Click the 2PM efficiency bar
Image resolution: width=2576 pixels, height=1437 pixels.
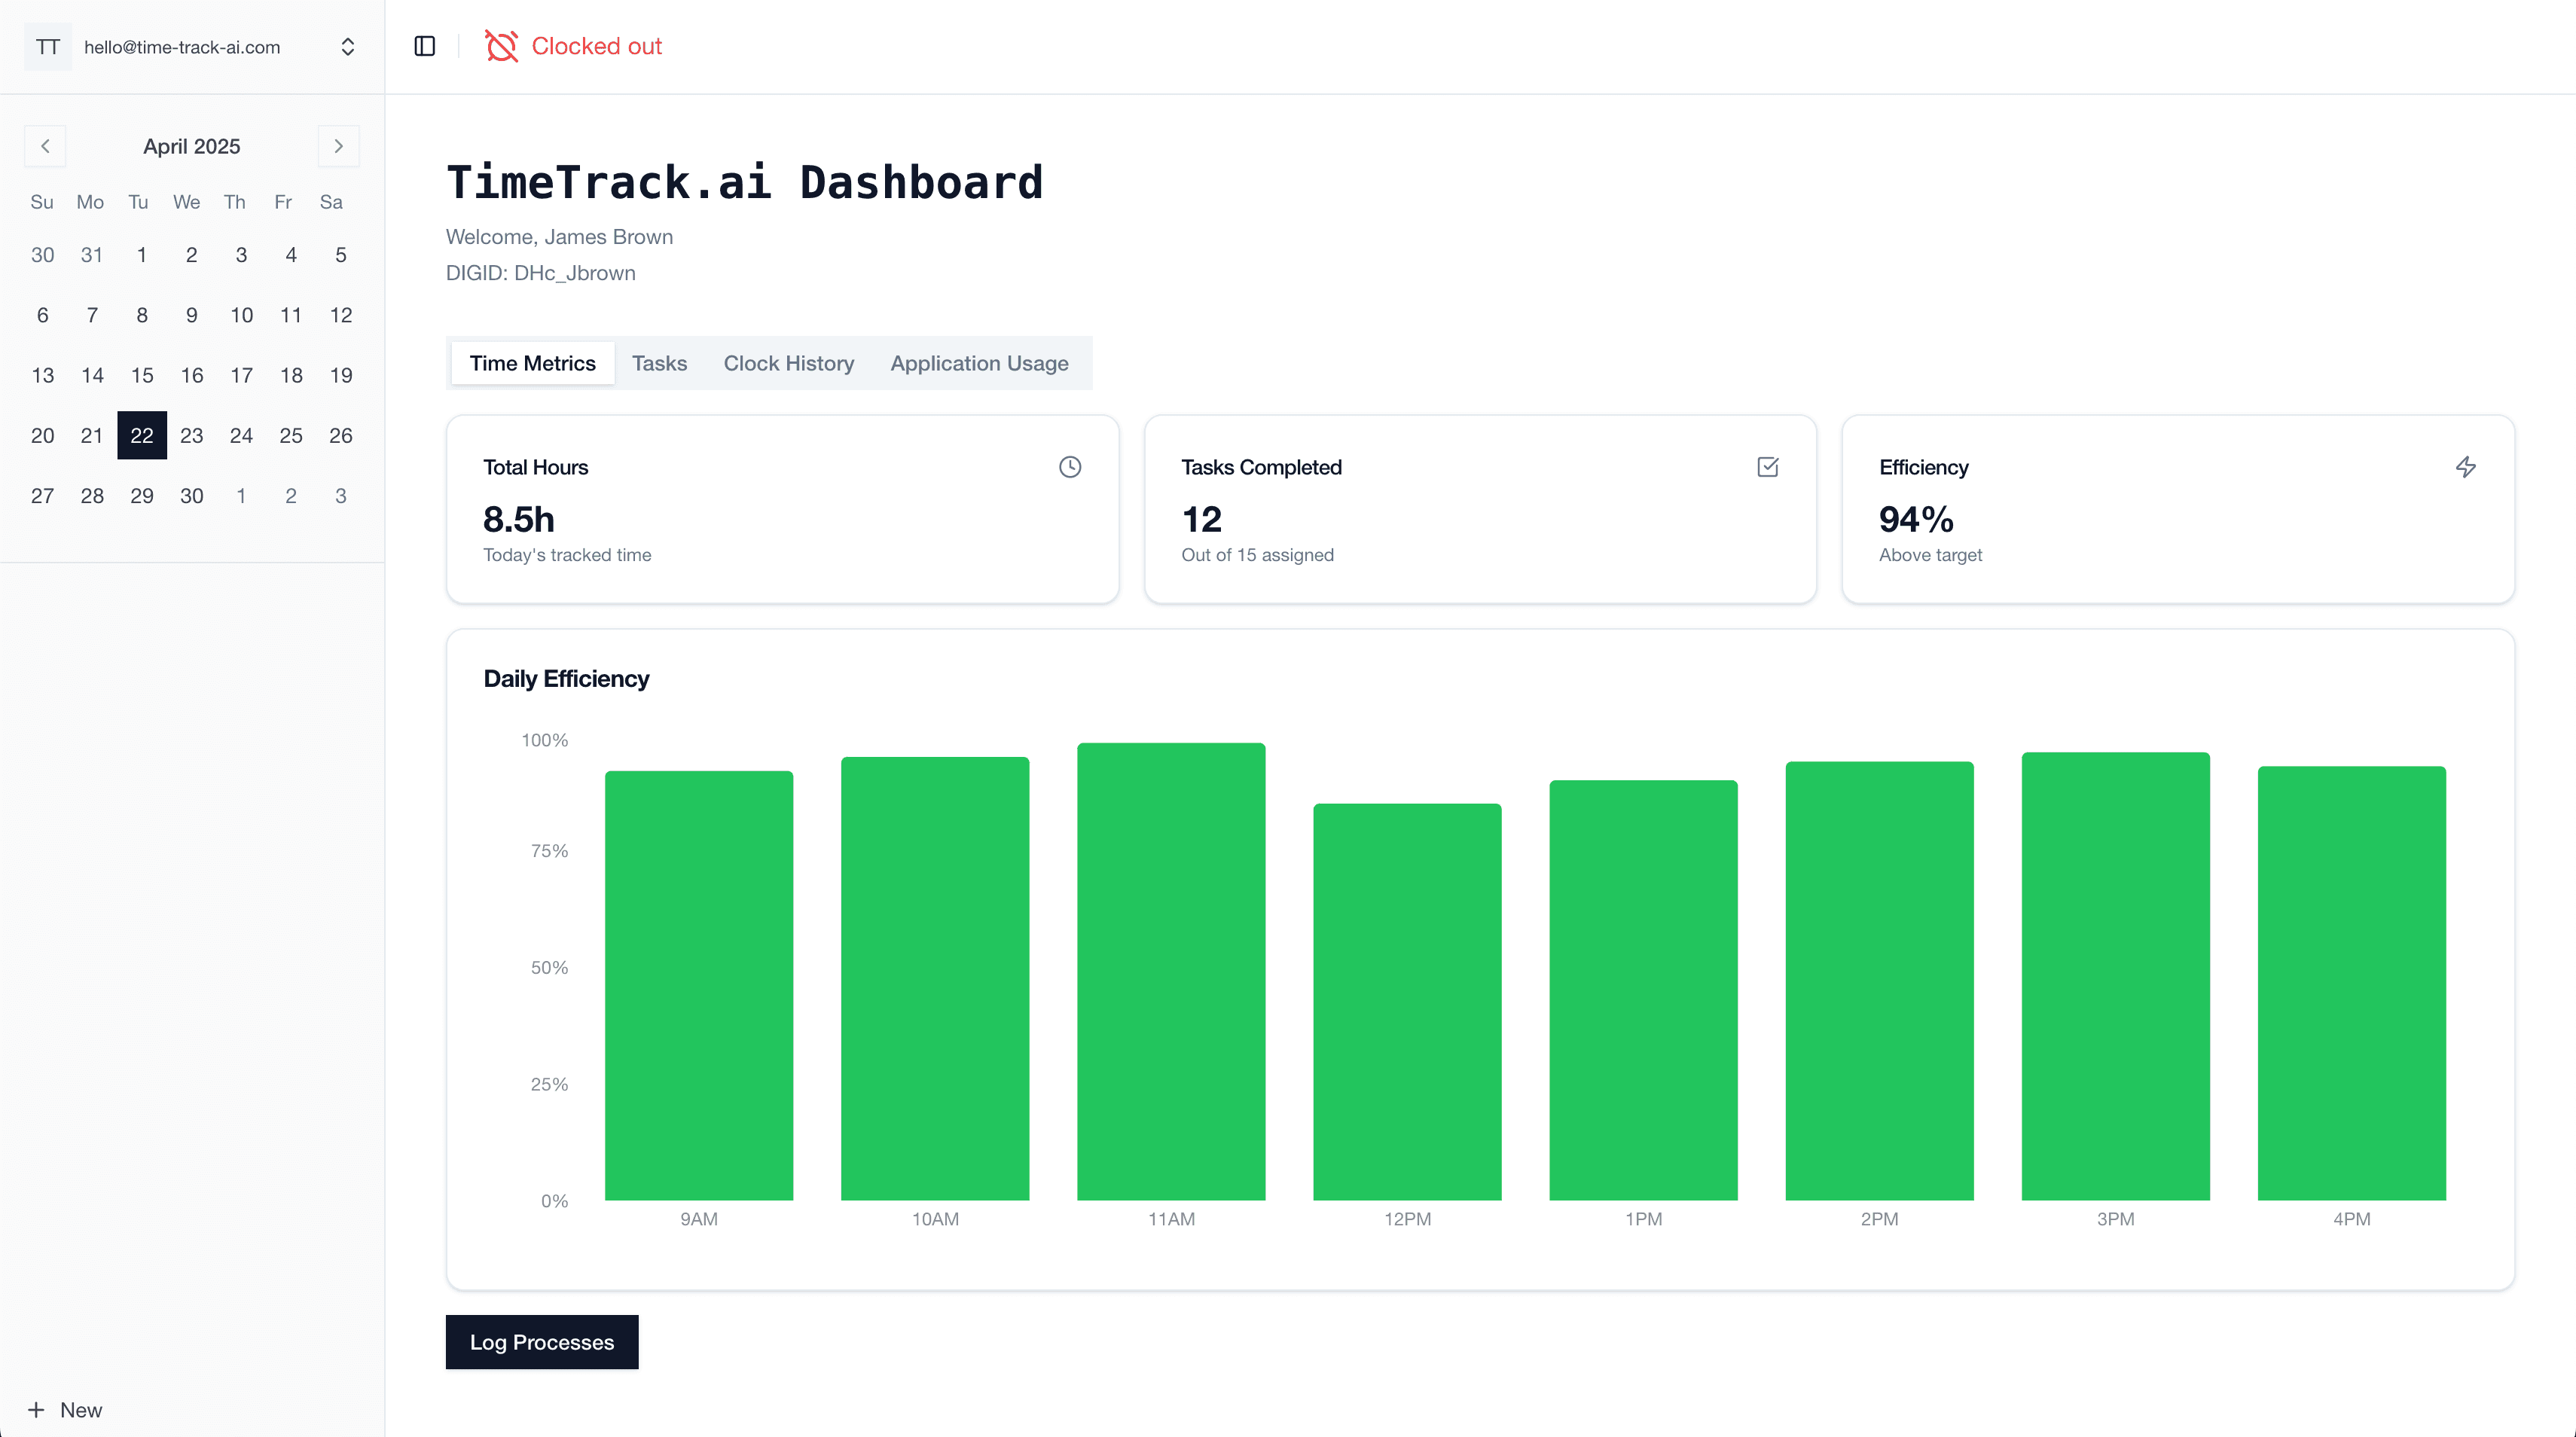1879,981
